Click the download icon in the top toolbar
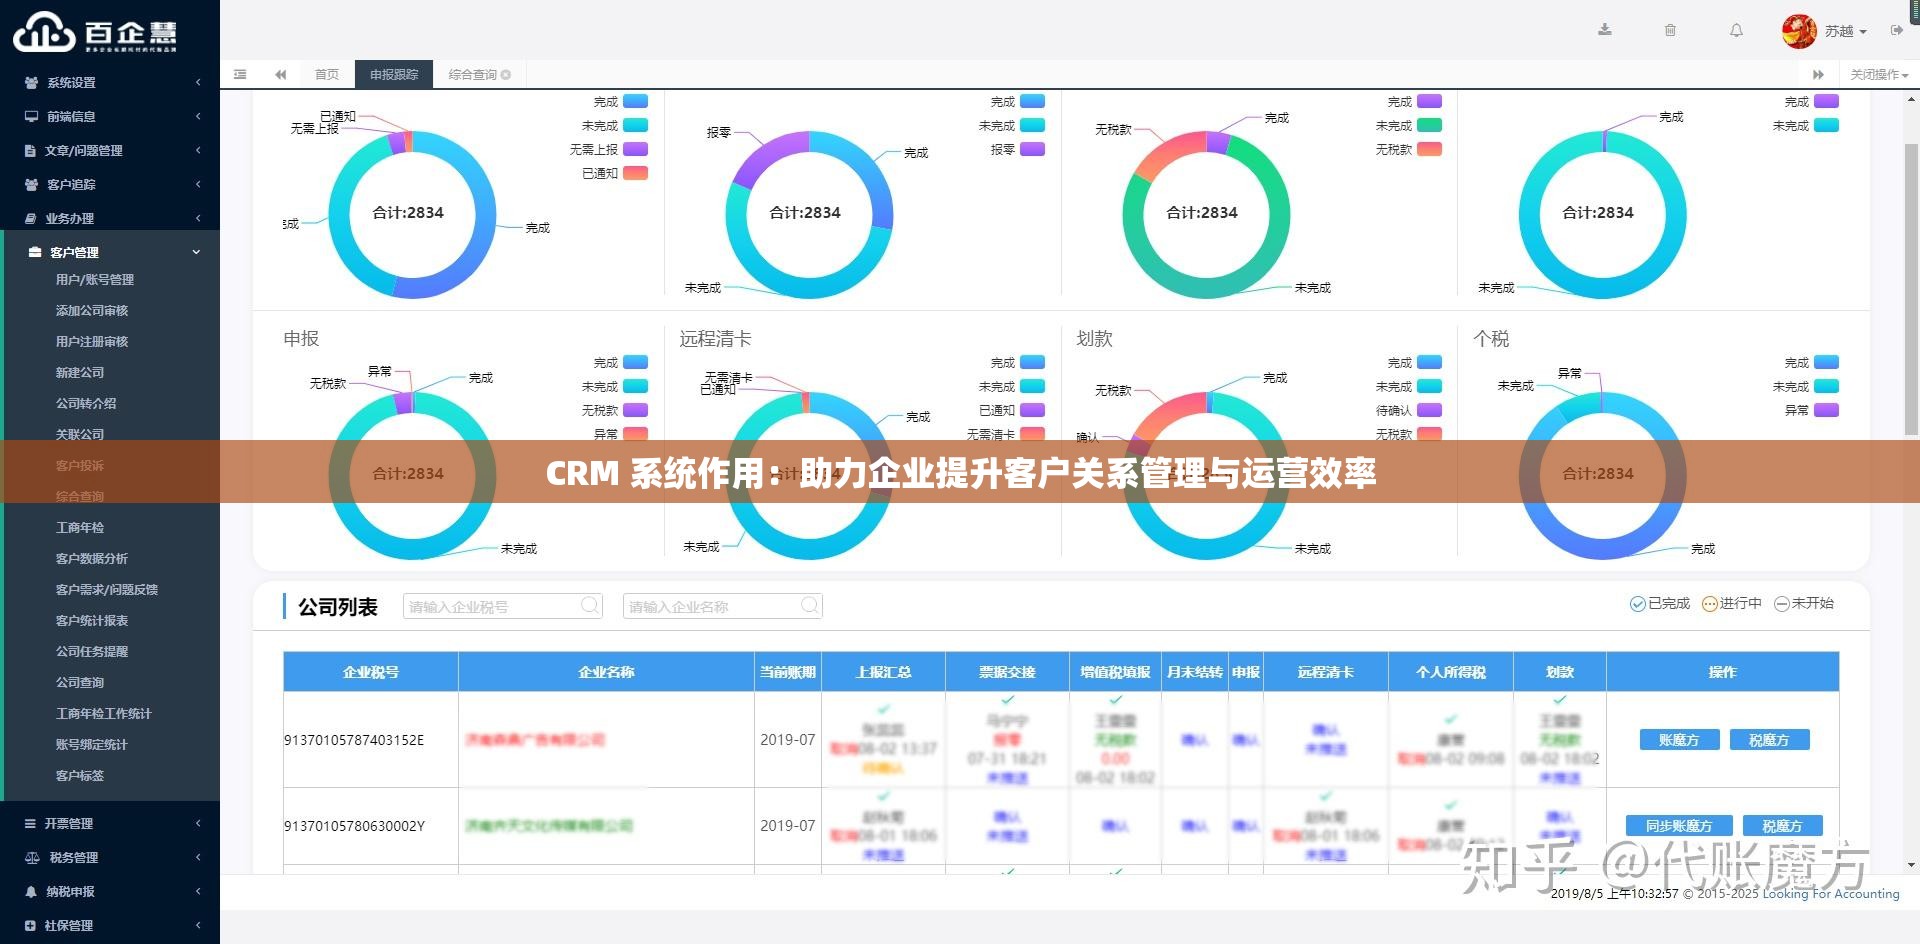 click(1604, 30)
